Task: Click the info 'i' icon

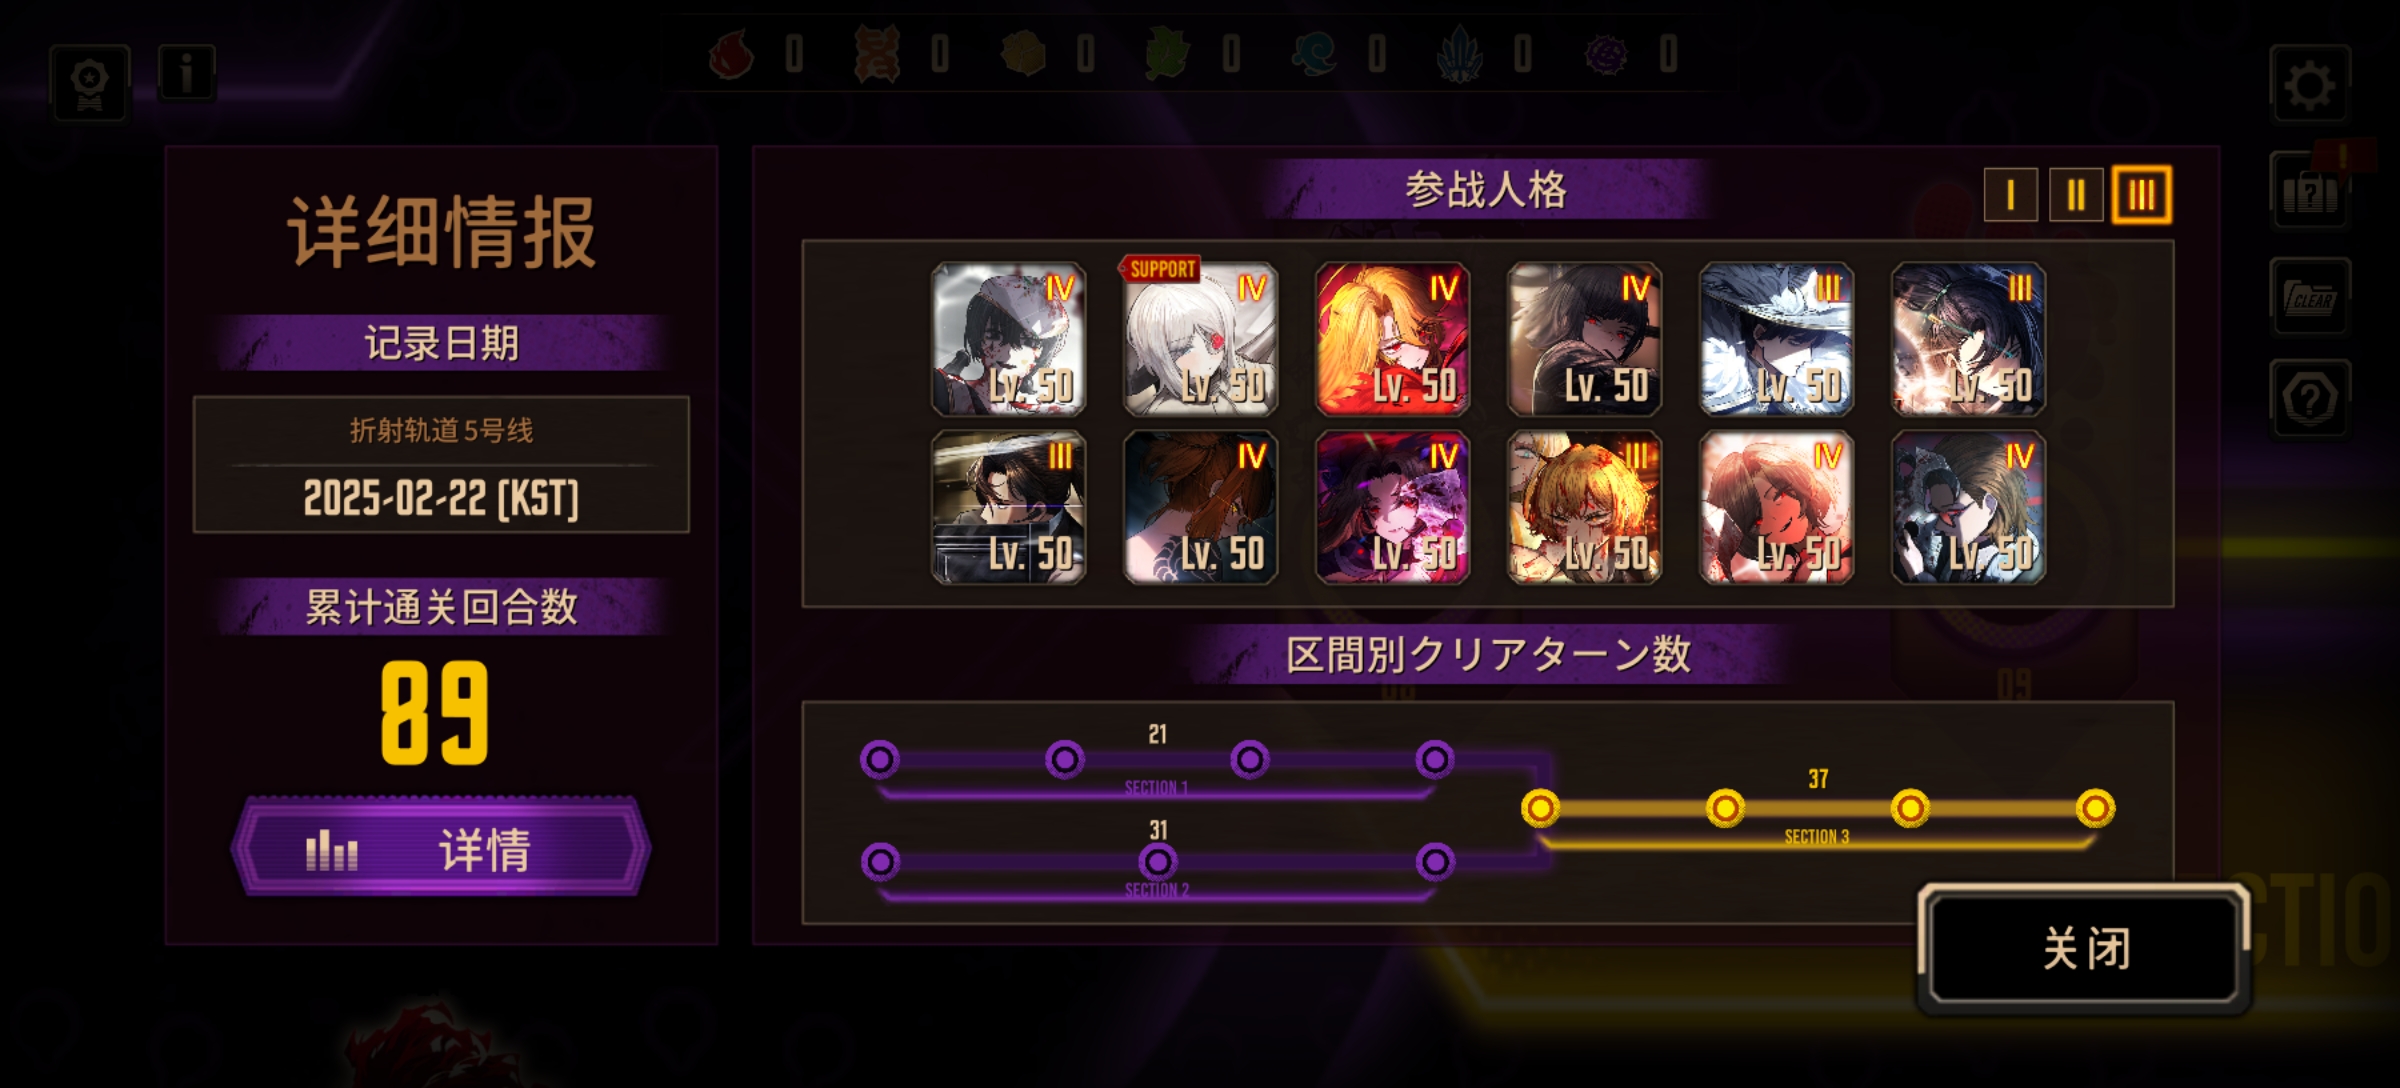Action: click(x=186, y=73)
